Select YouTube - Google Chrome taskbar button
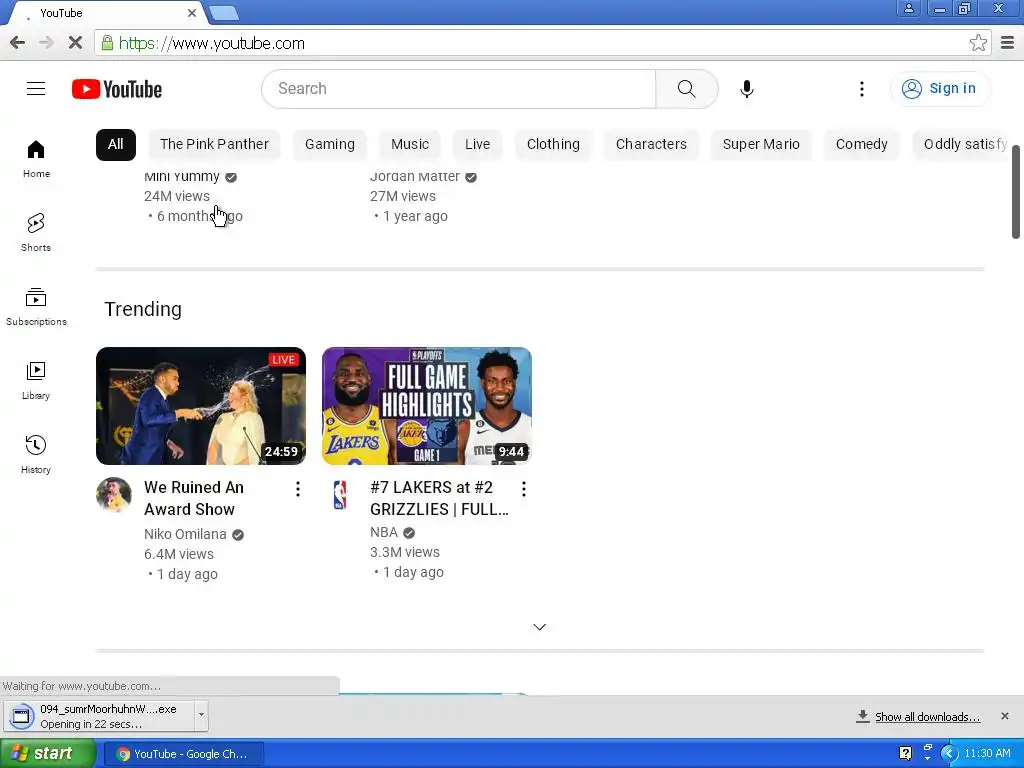 click(184, 754)
